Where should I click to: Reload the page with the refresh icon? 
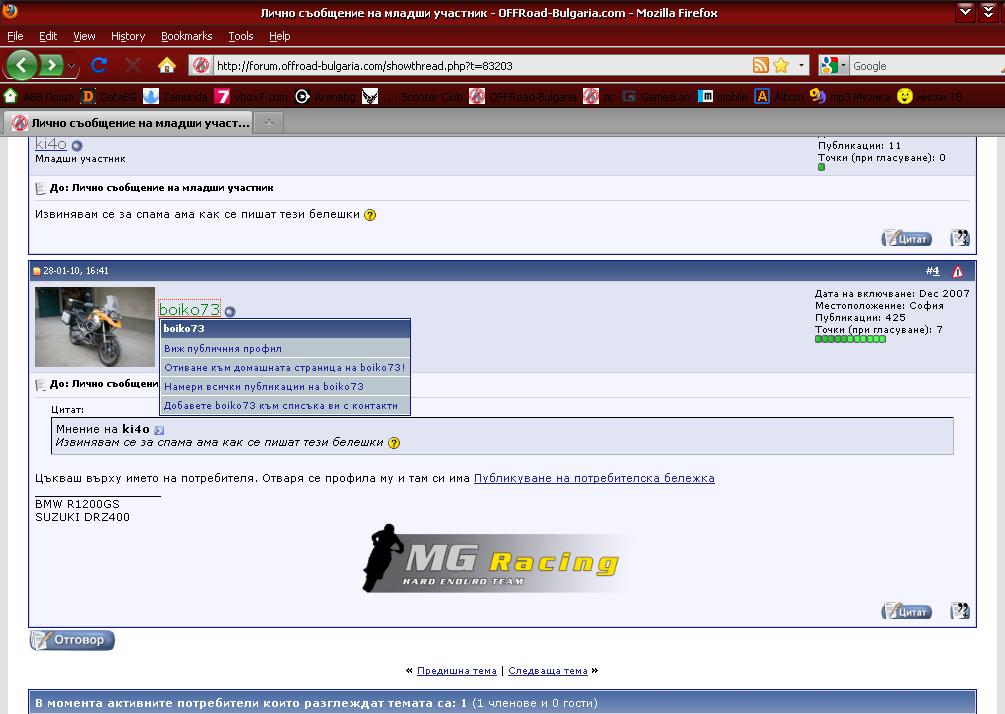(x=99, y=65)
